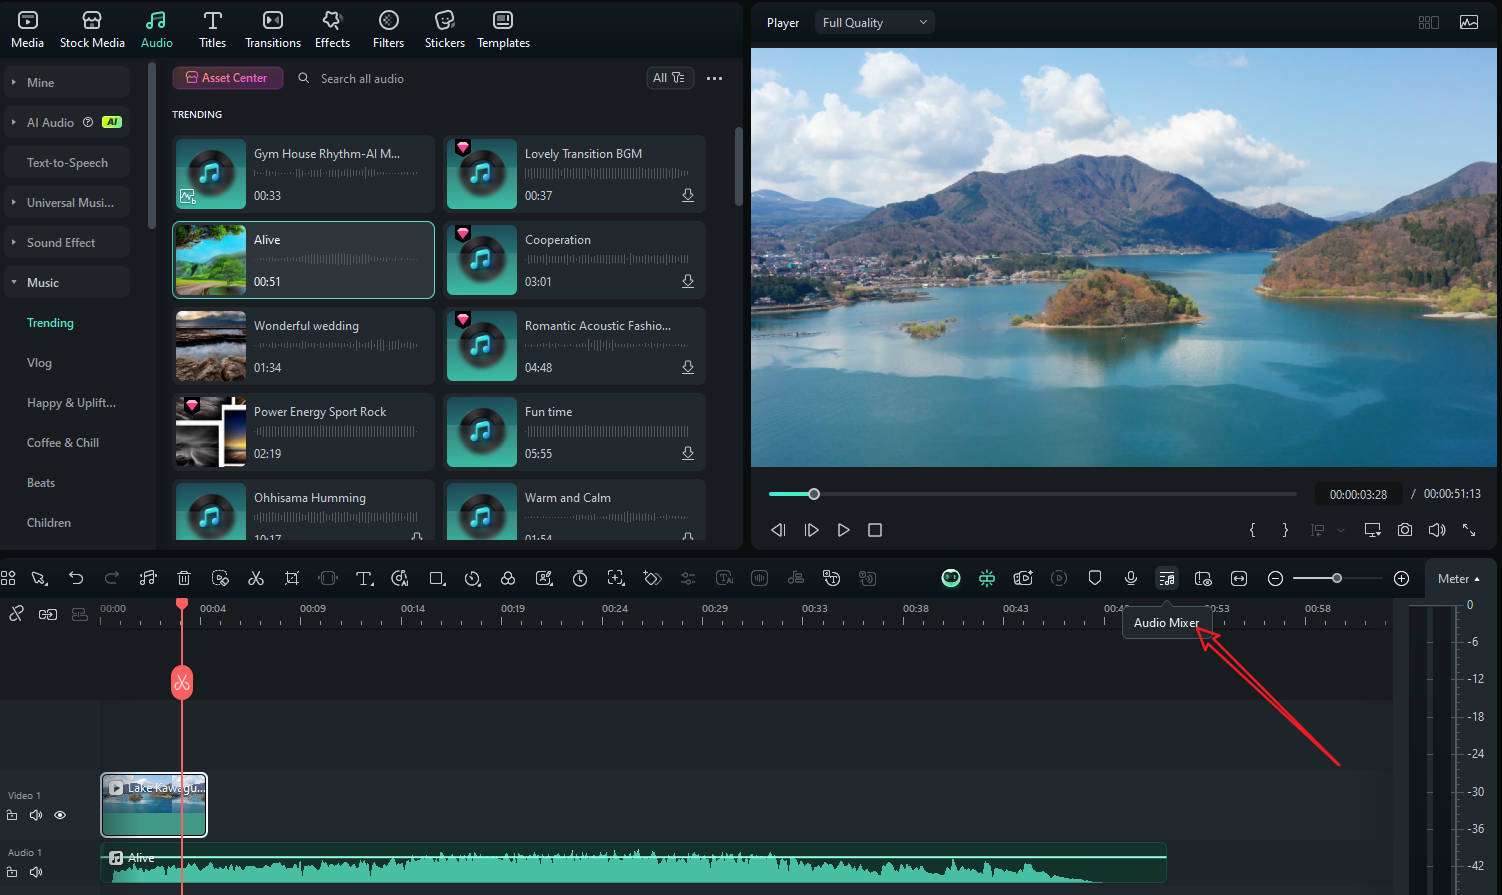The image size is (1502, 895).
Task: Select the crop tool in timeline toolbar
Action: 292,578
